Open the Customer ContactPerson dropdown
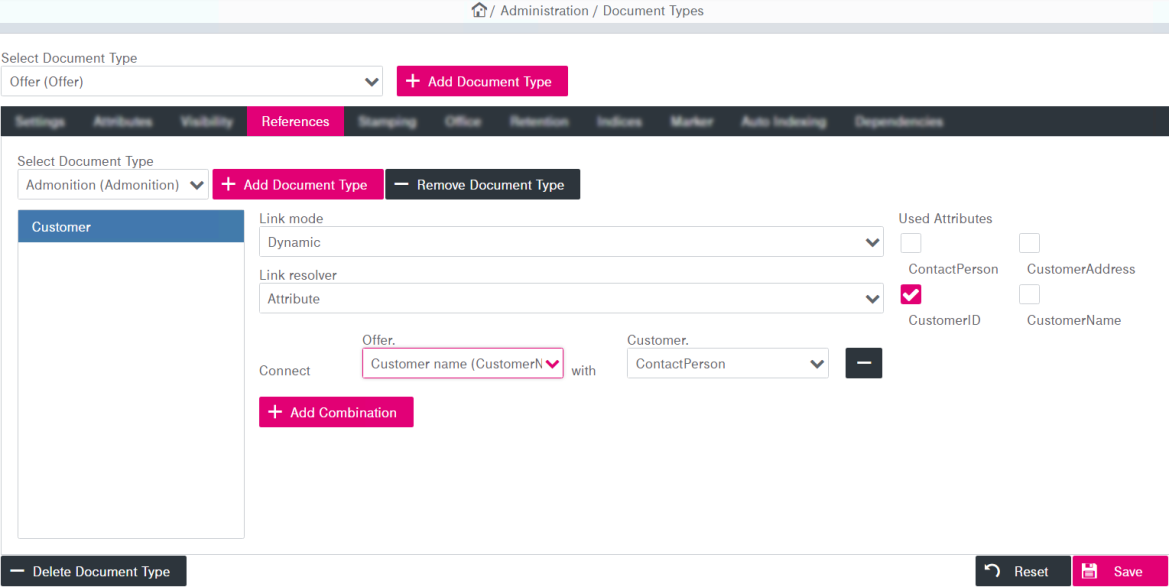 point(727,364)
